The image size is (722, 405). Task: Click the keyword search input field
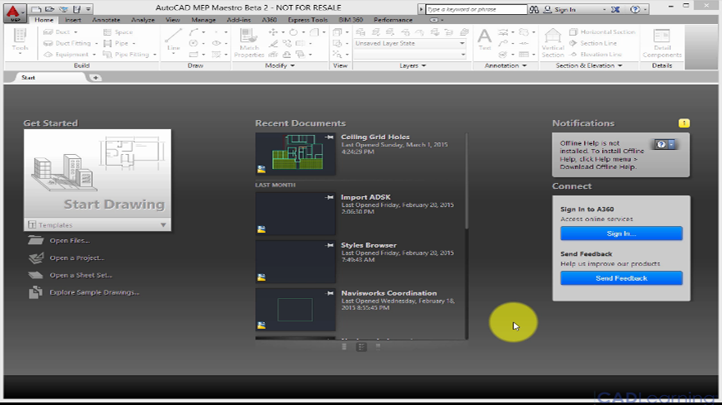476,9
